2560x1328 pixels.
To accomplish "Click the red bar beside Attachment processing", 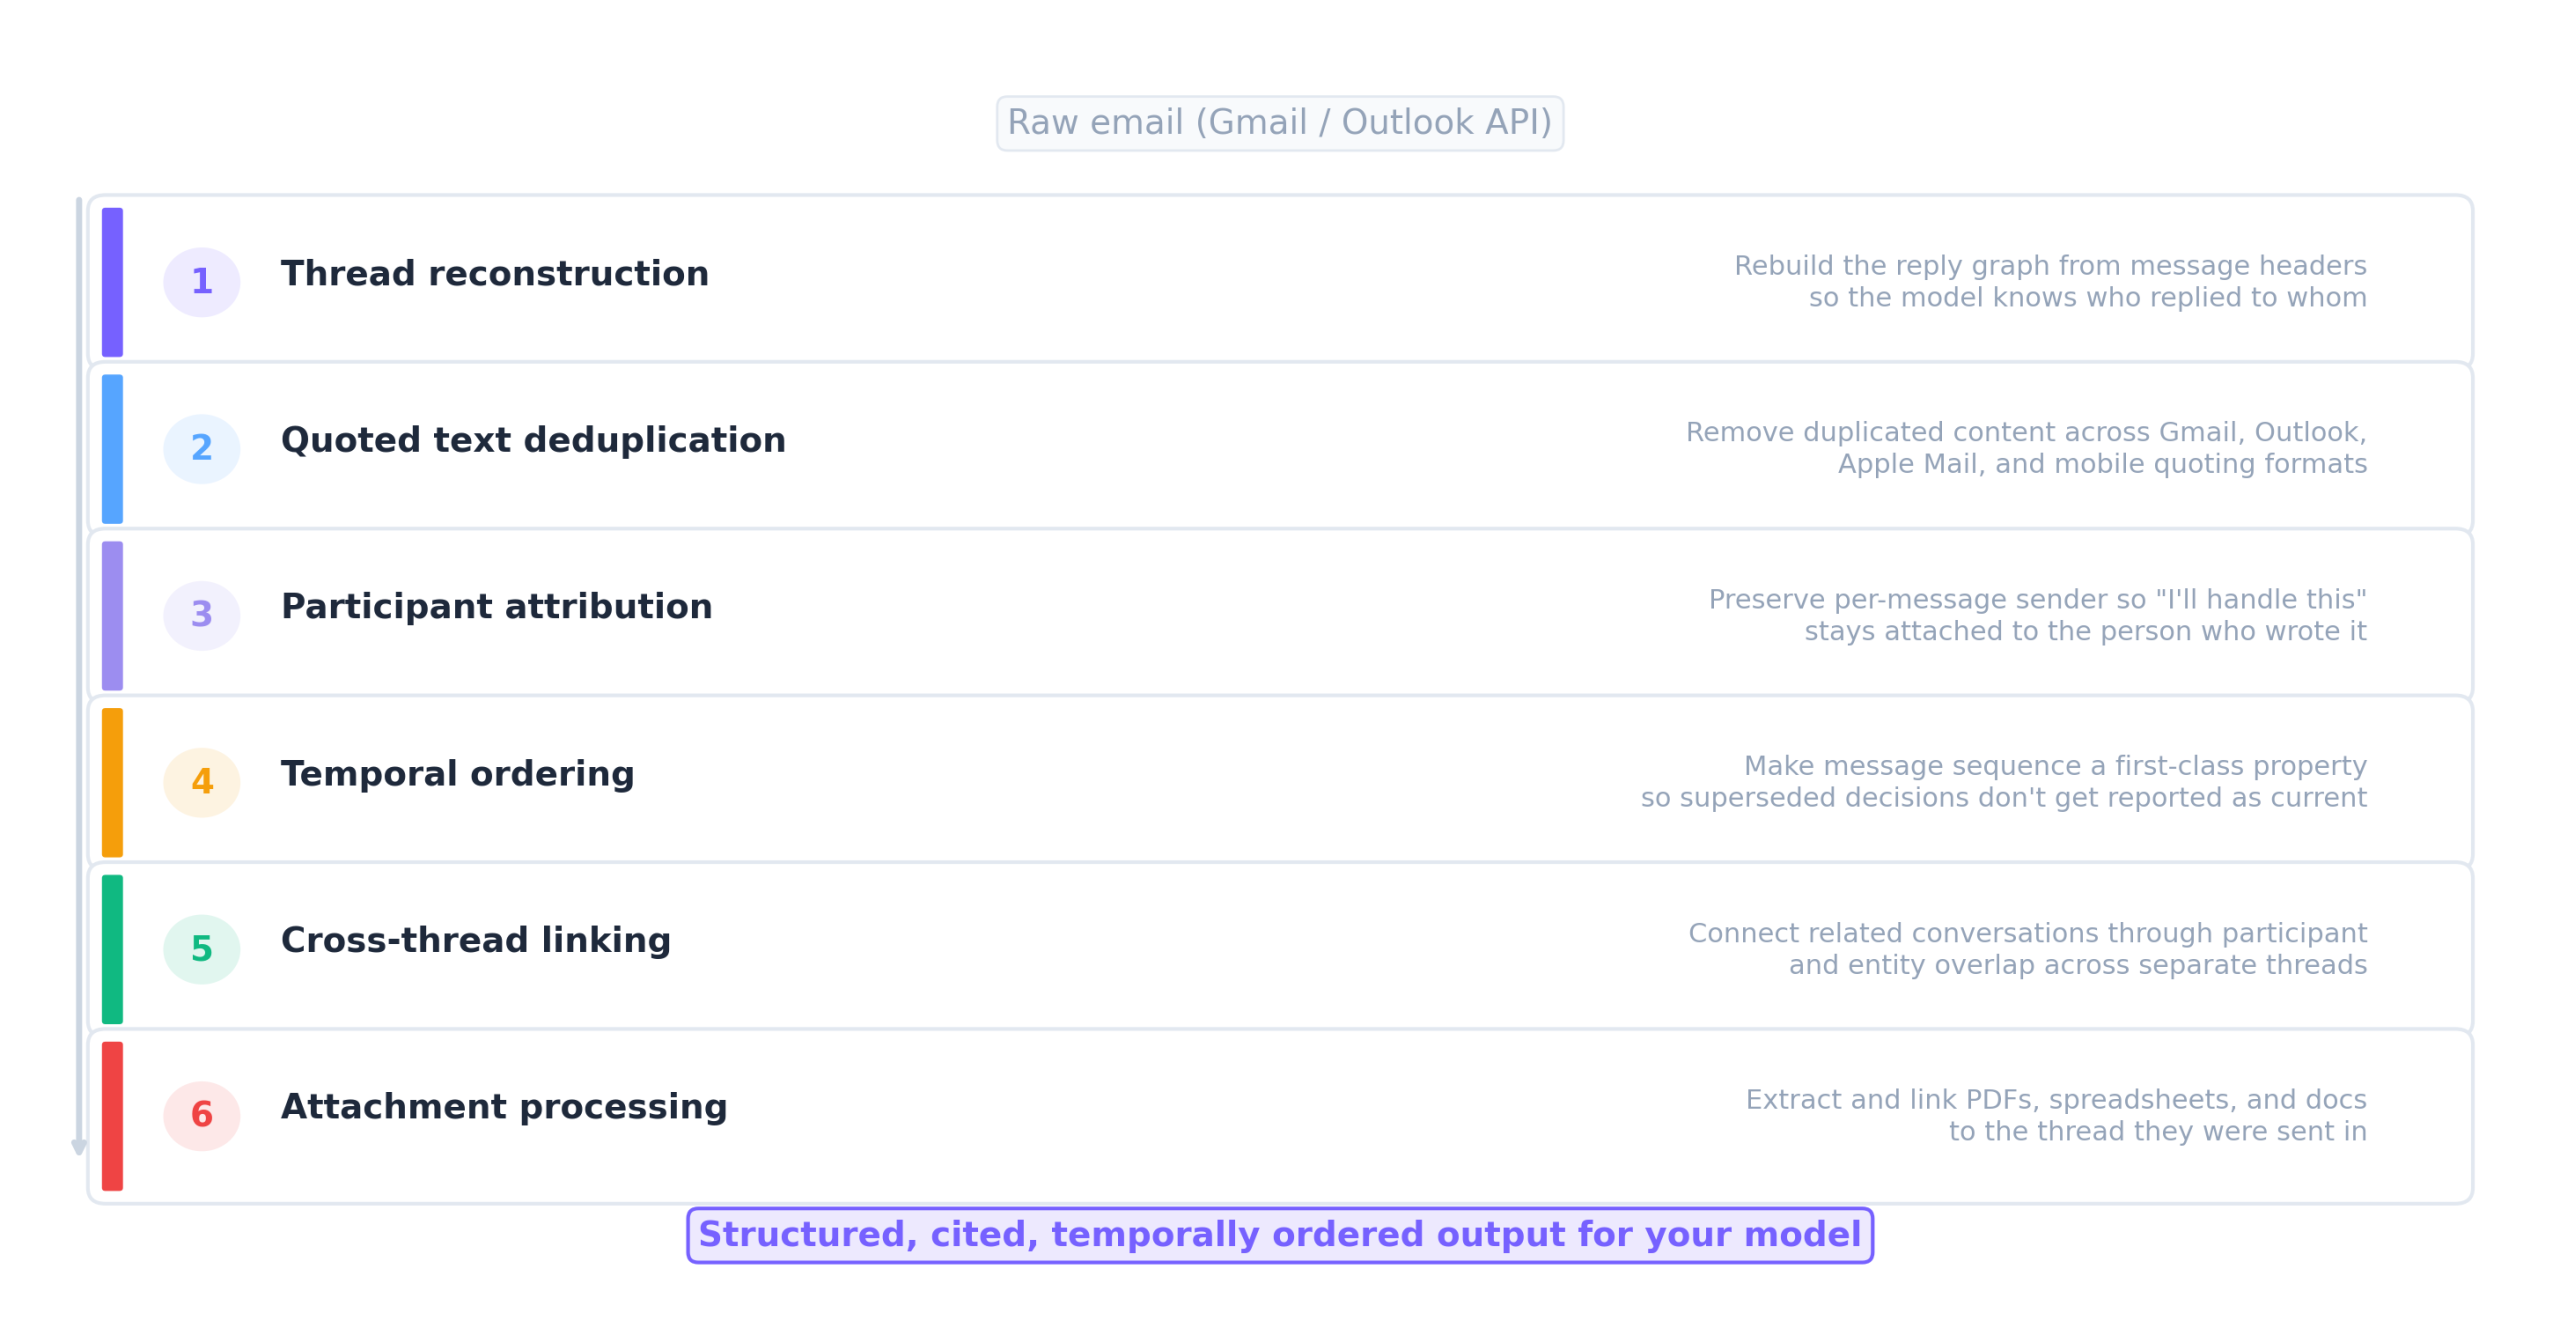I will [112, 1116].
